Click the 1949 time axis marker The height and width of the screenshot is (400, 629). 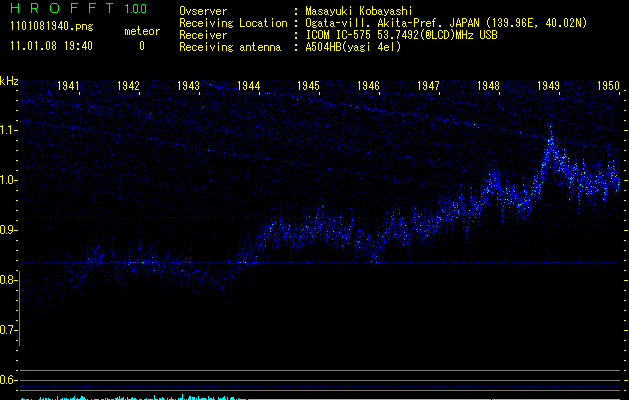pyautogui.click(x=548, y=86)
